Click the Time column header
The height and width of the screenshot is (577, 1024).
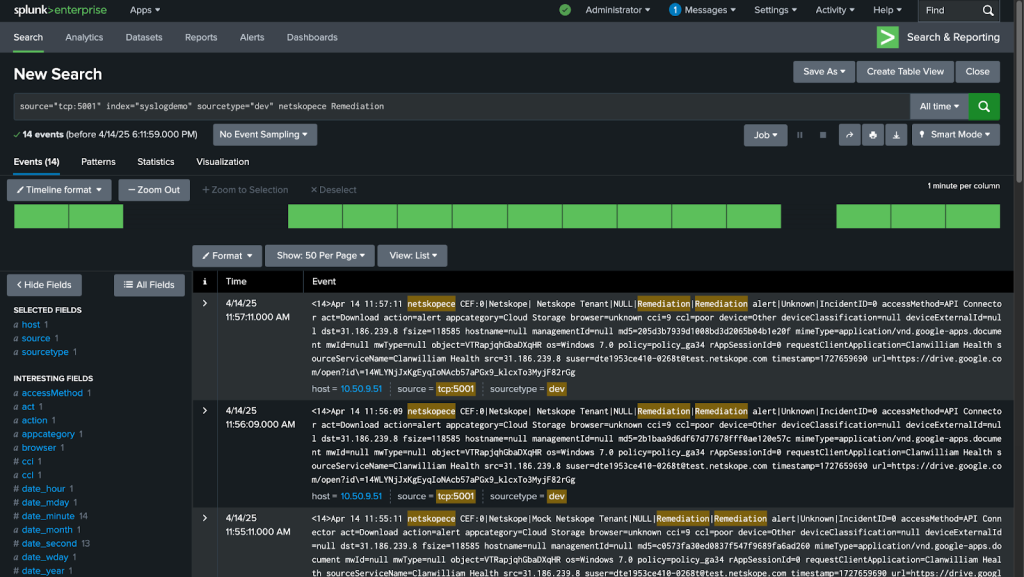[236, 281]
